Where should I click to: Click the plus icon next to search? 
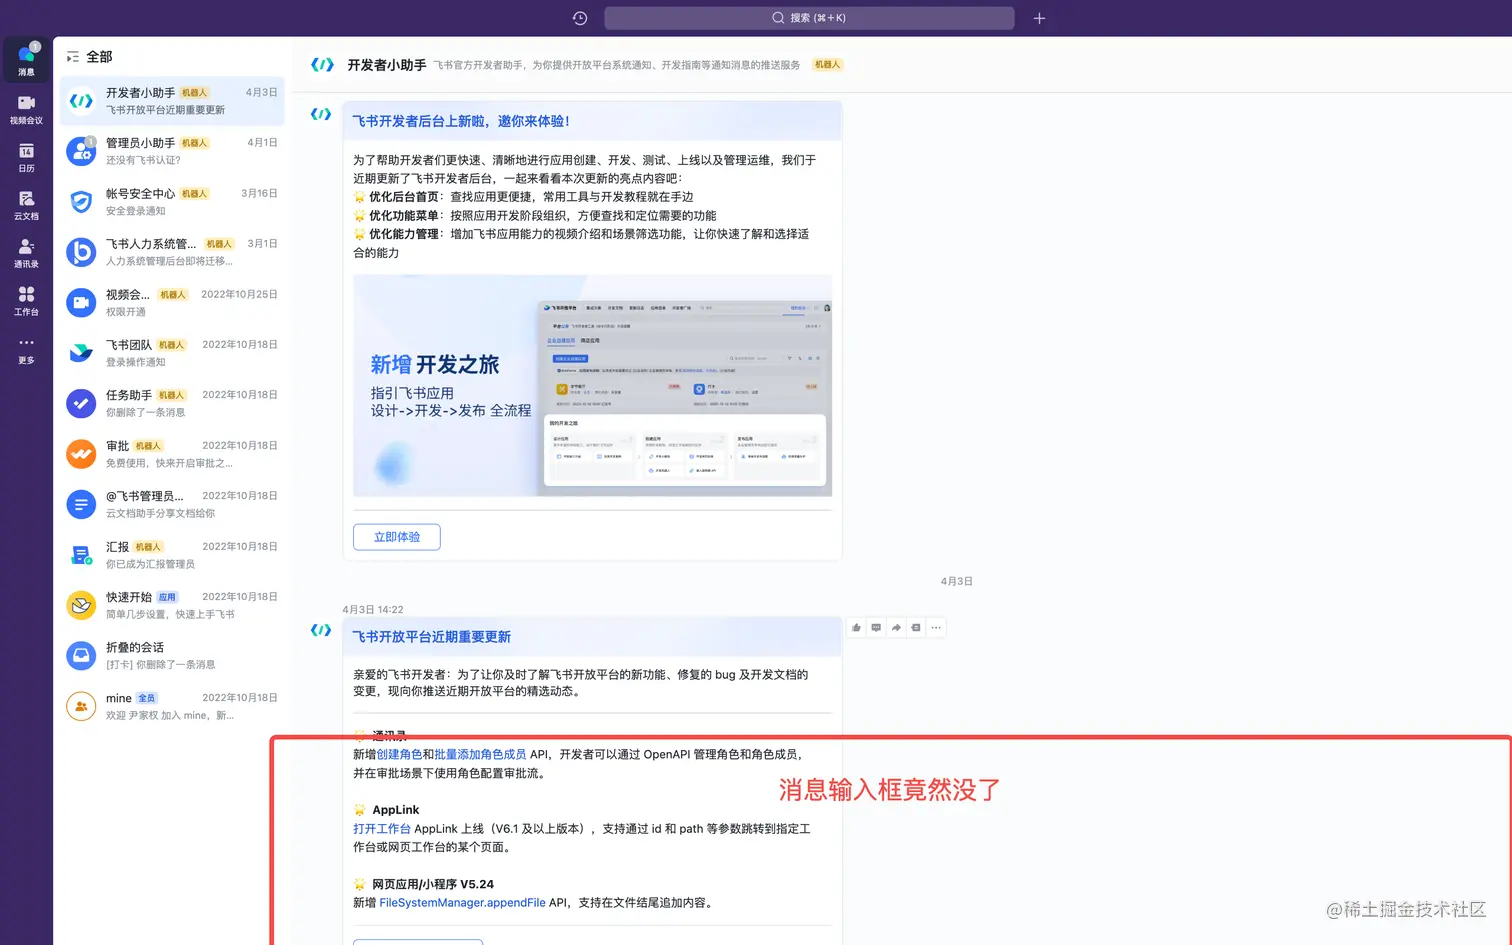tap(1039, 18)
